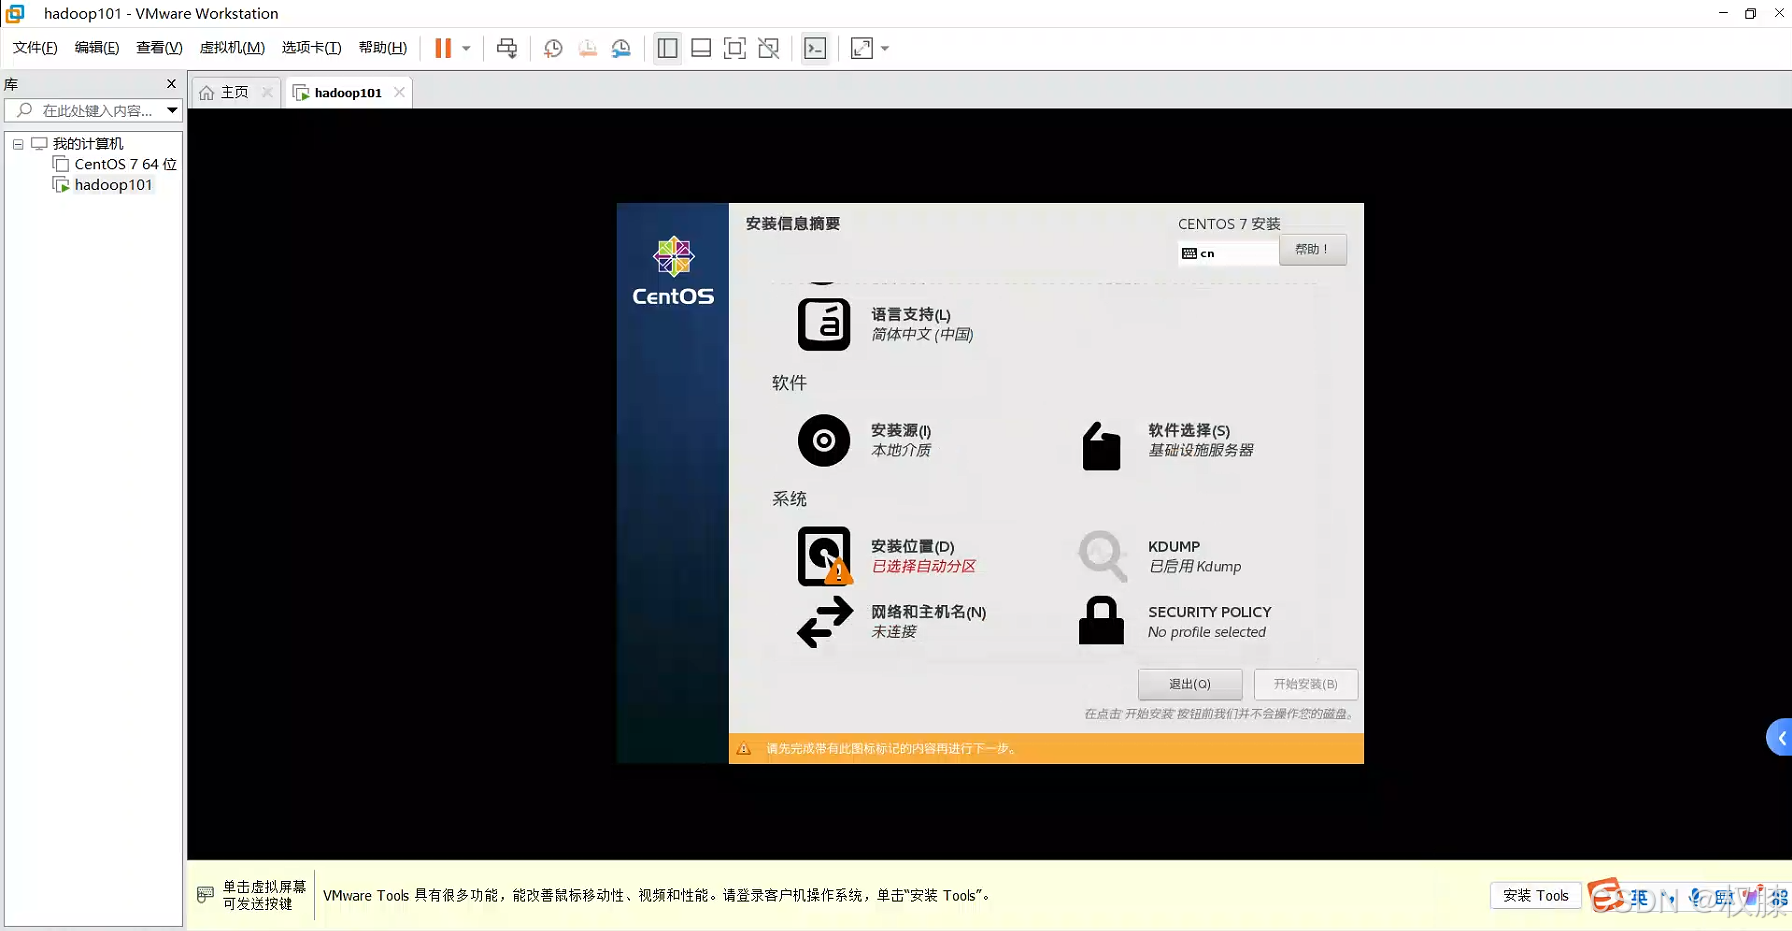Click the VMware Workstation title bar icon
The width and height of the screenshot is (1792, 931).
(15, 13)
